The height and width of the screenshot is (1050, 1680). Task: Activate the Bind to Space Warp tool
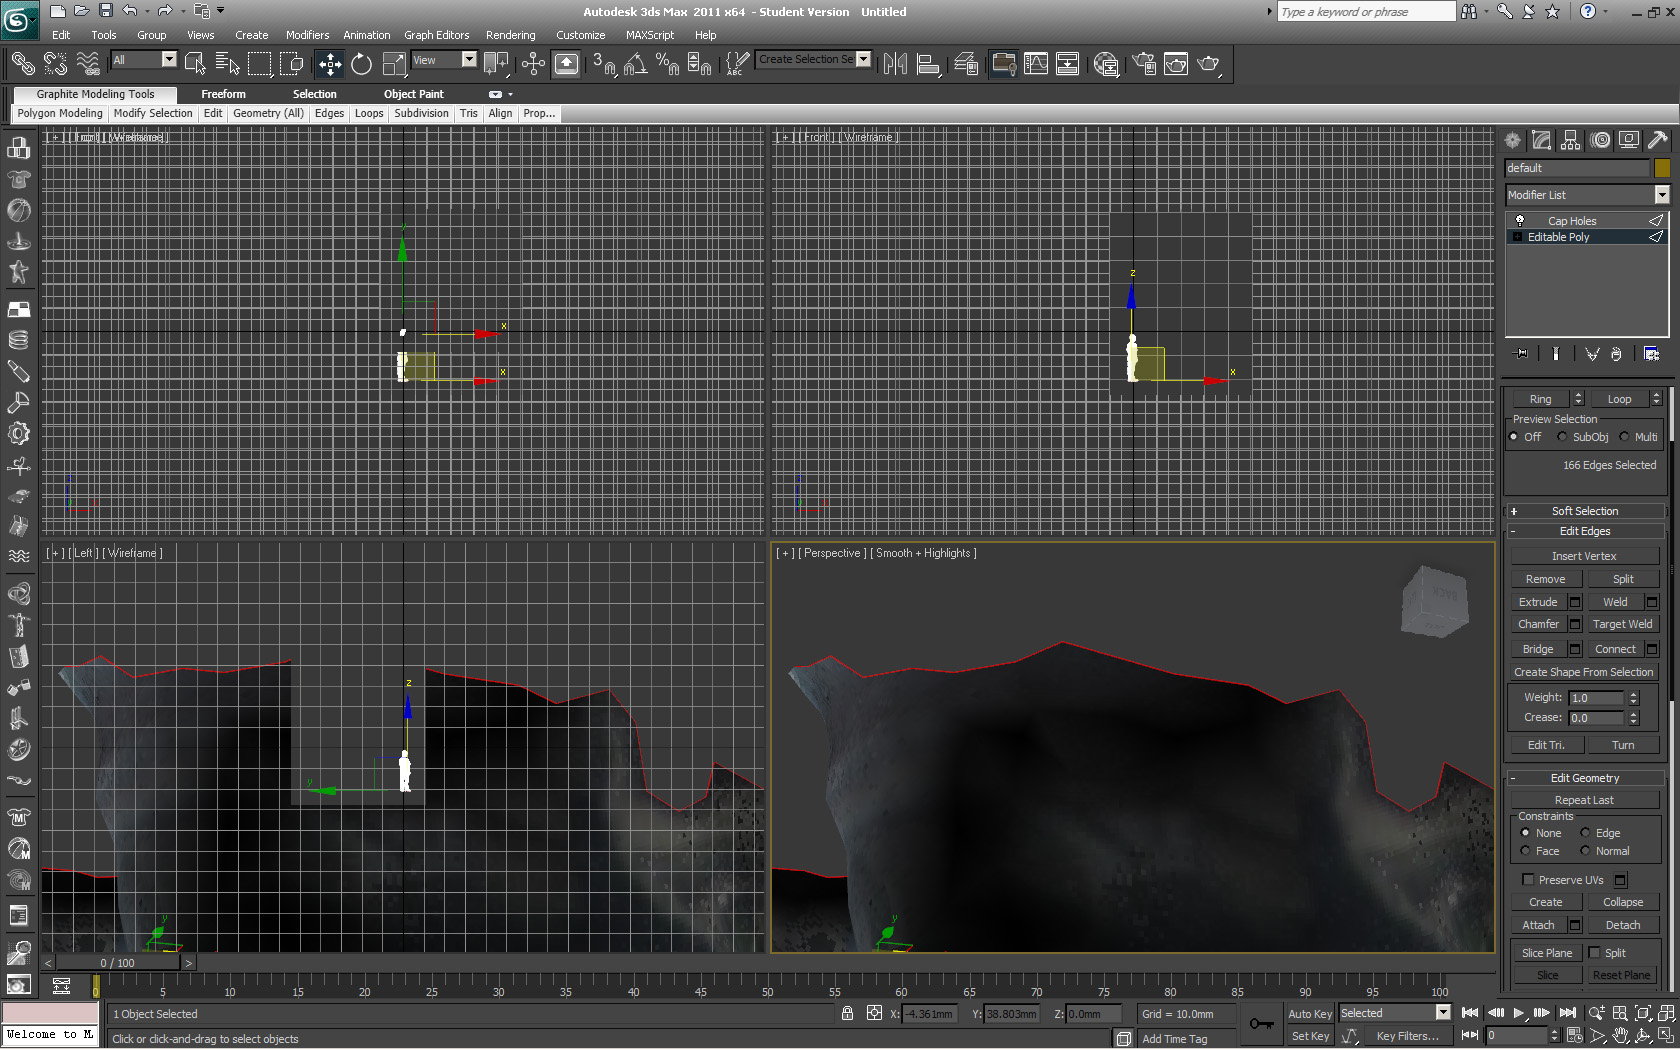[88, 64]
